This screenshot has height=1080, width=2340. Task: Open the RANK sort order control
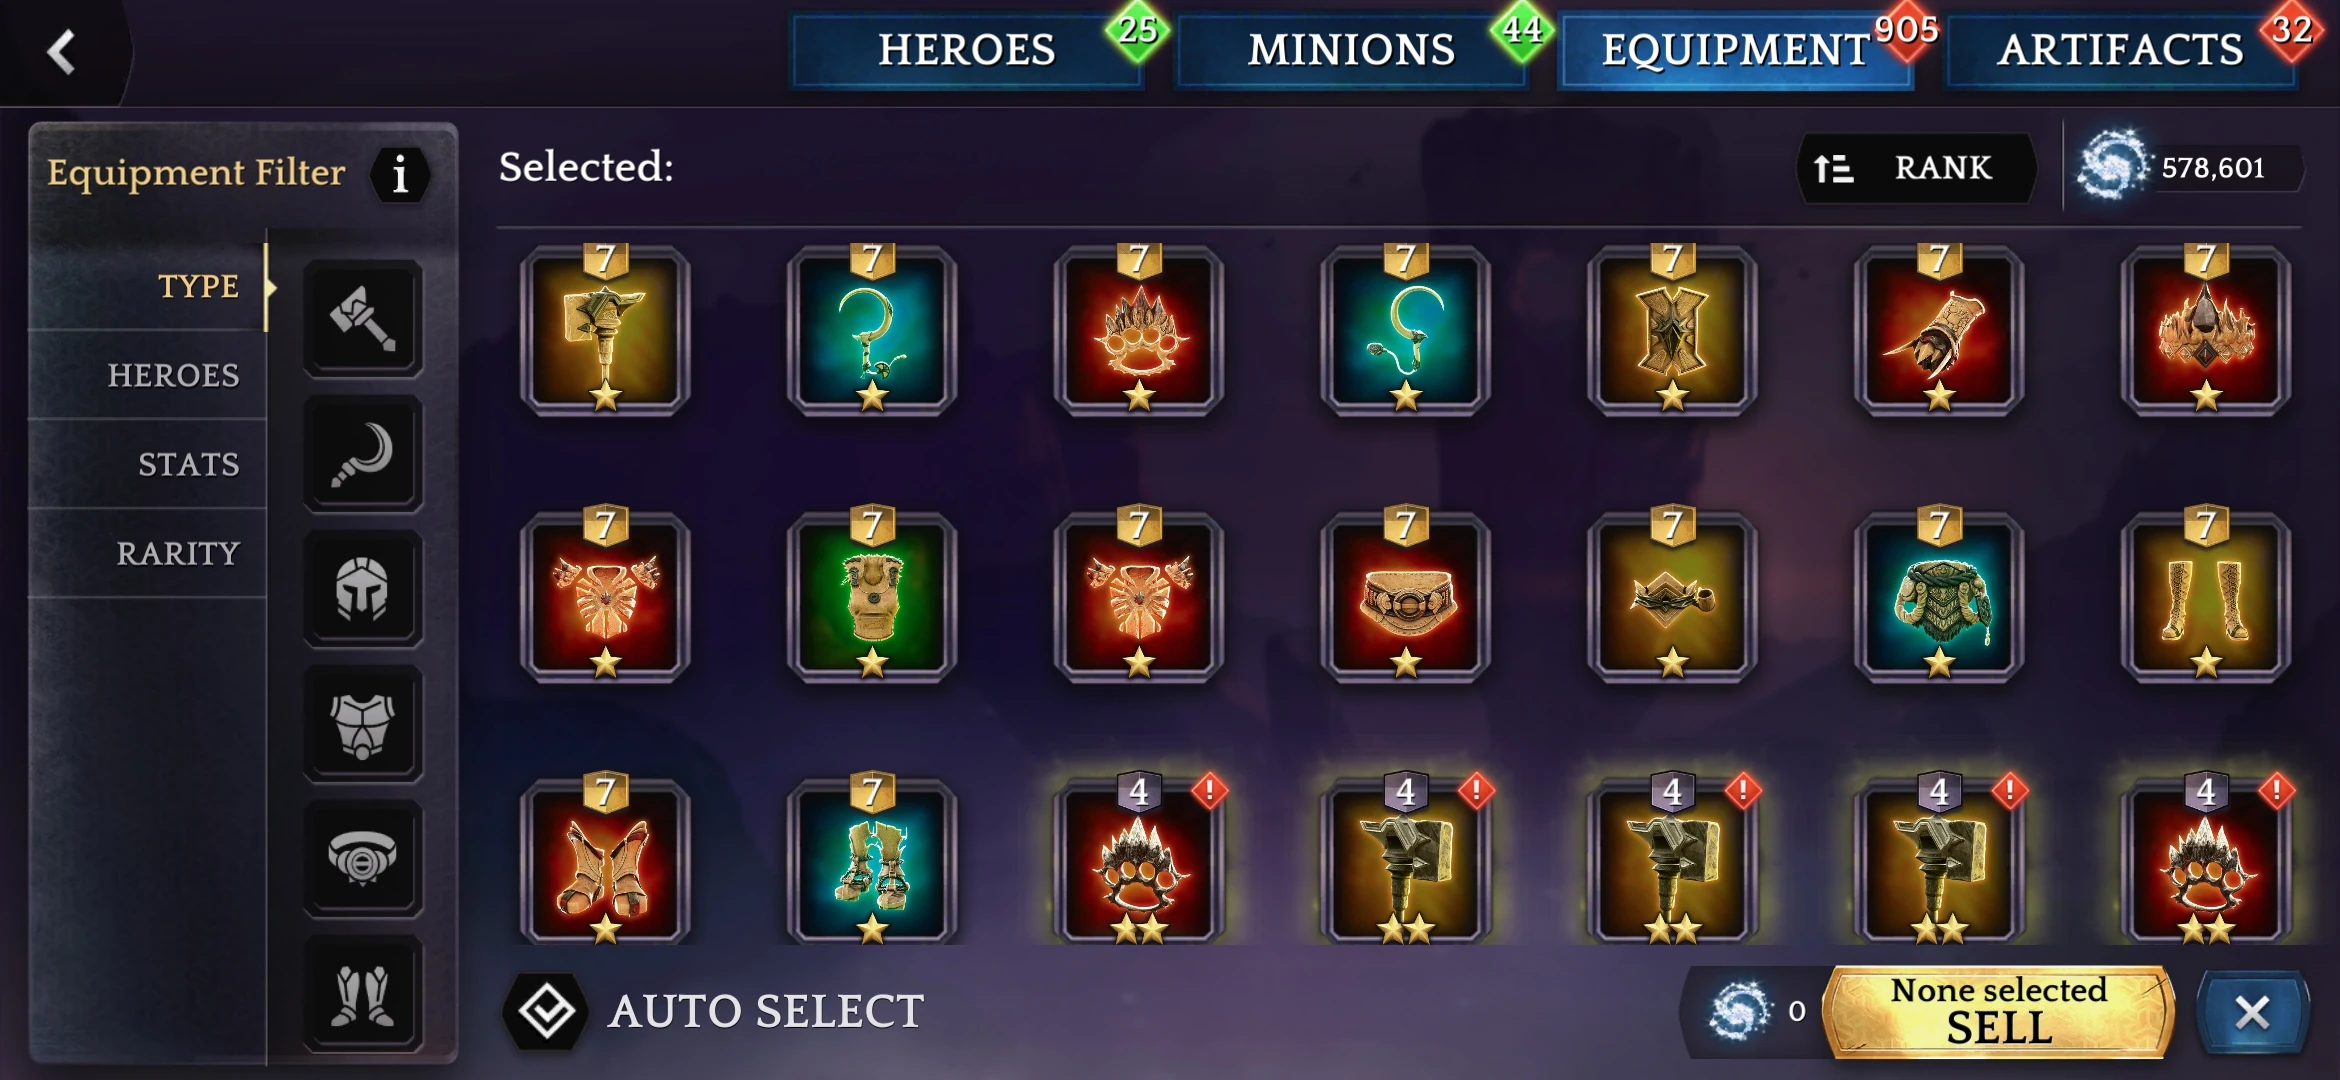tap(1915, 168)
